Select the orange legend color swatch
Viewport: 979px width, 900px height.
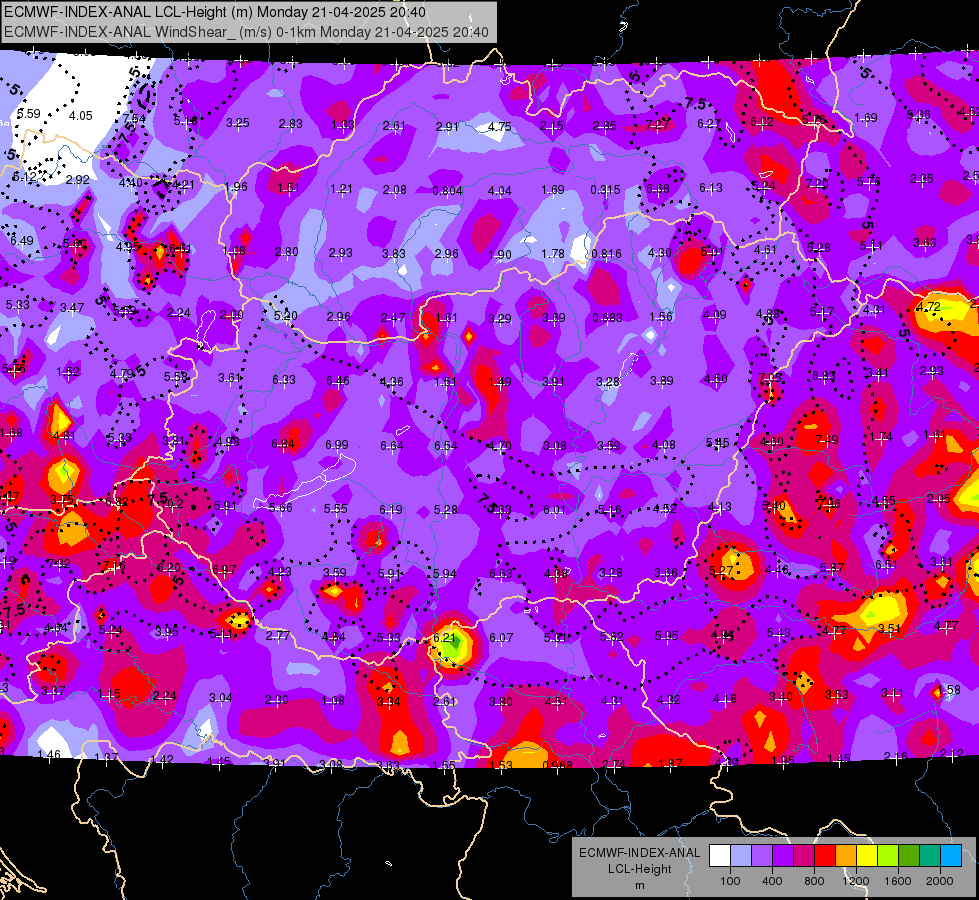click(x=846, y=856)
